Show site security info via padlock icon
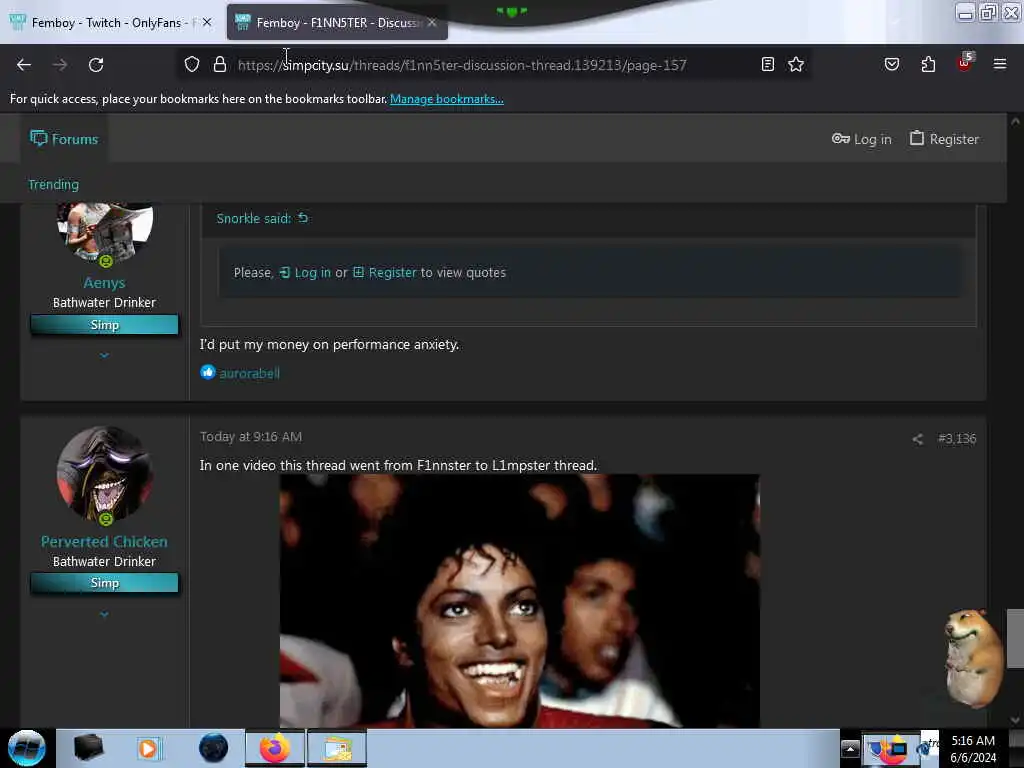The image size is (1024, 768). click(x=220, y=64)
